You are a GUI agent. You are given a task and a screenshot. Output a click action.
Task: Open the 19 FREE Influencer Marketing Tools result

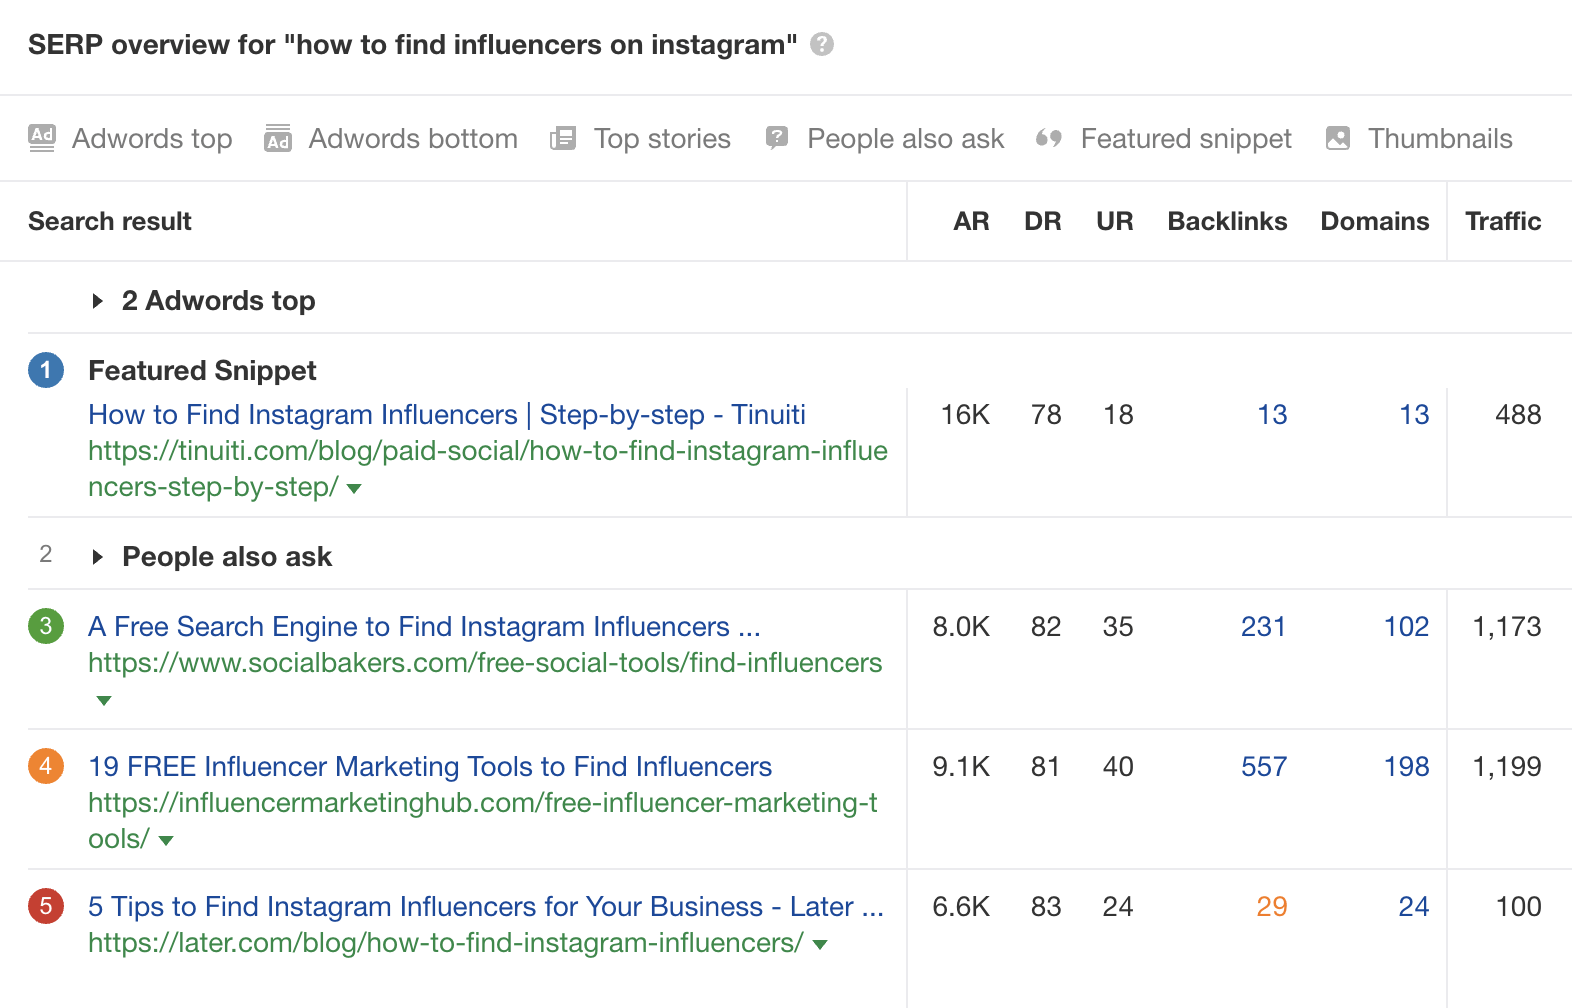[429, 767]
